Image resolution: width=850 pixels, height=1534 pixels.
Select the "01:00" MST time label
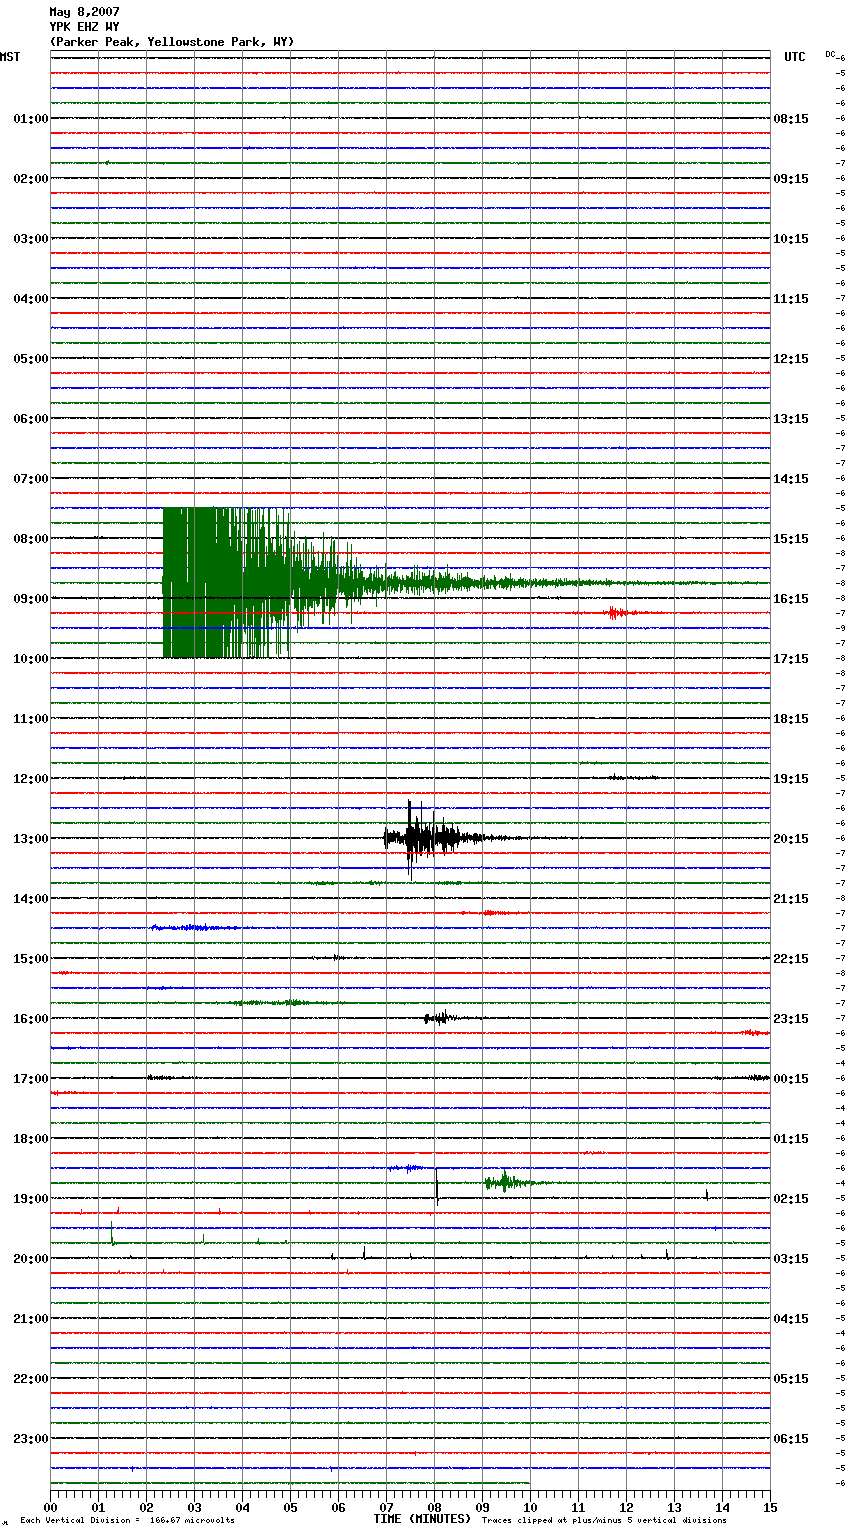[x=30, y=119]
